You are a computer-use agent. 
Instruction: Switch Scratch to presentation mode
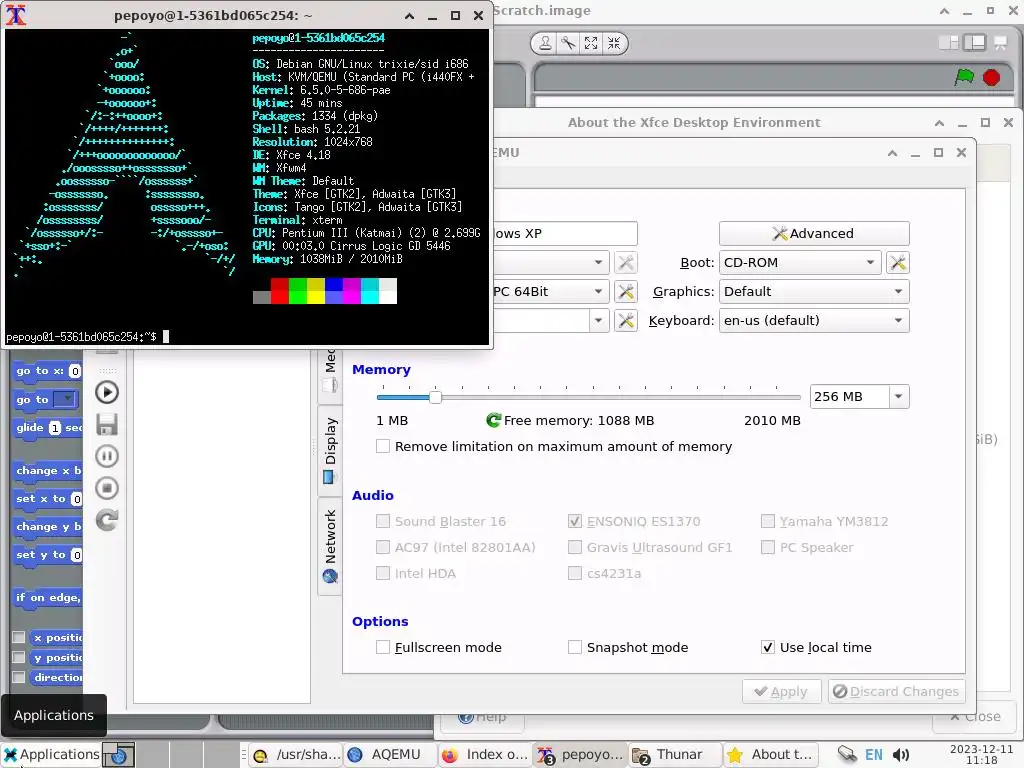click(x=1000, y=42)
